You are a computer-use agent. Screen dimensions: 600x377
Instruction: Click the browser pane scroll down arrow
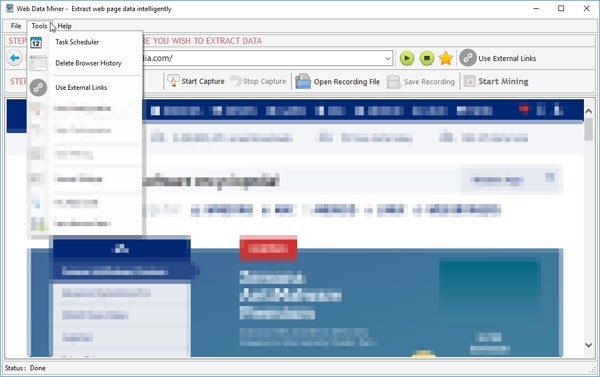tap(589, 345)
